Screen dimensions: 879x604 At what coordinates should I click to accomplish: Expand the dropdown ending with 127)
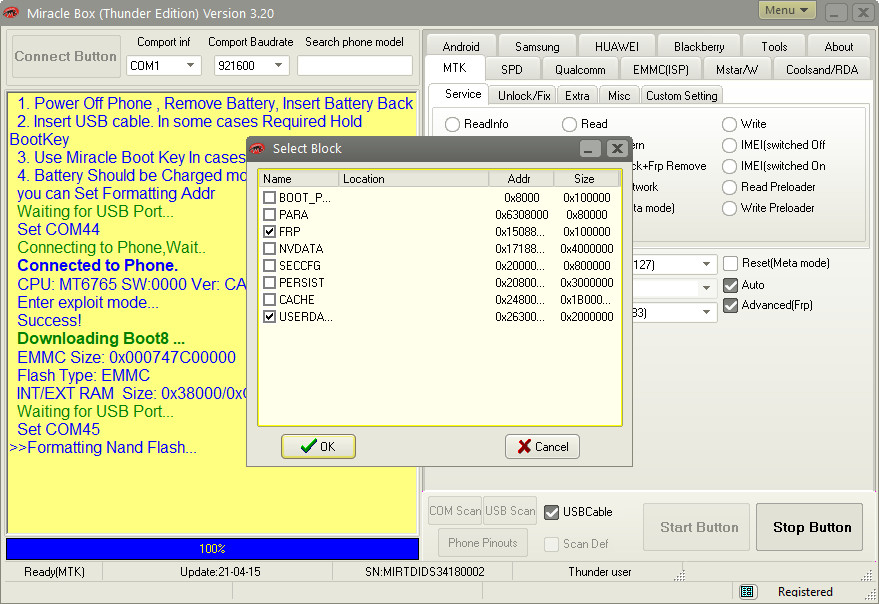706,264
